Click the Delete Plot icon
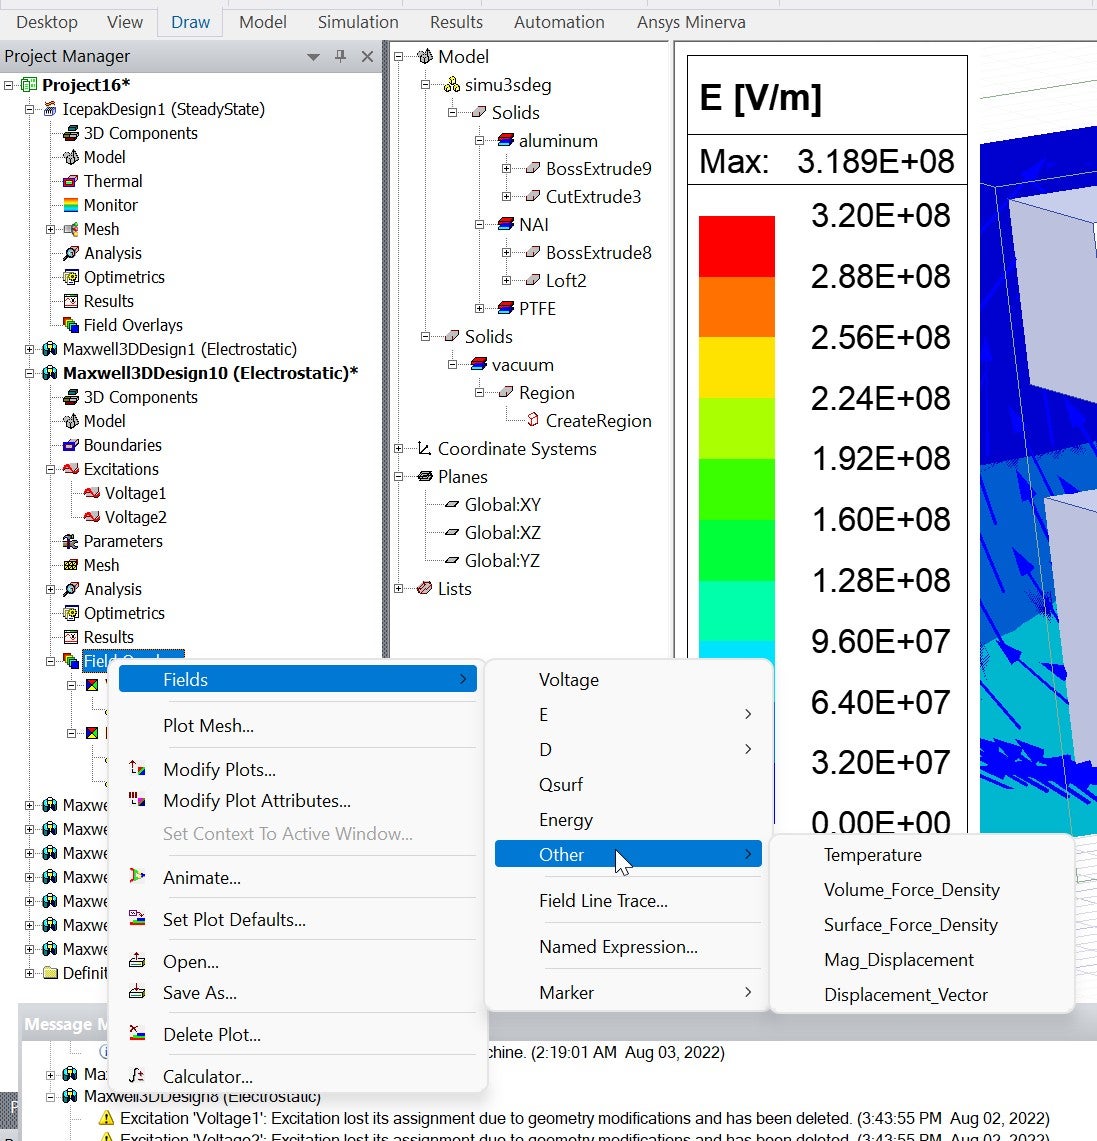Image resolution: width=1097 pixels, height=1141 pixels. coord(138,1034)
